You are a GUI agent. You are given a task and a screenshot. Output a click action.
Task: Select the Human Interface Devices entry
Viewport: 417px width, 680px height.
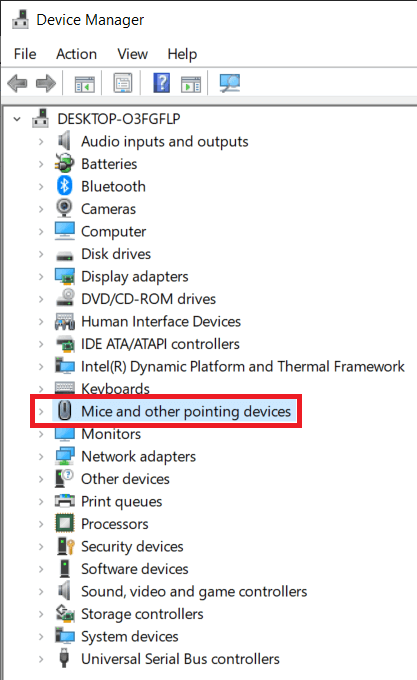click(x=161, y=321)
